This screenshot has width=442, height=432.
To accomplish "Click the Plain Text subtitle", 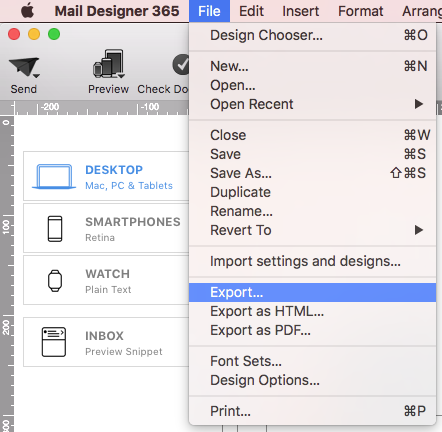I will (108, 290).
